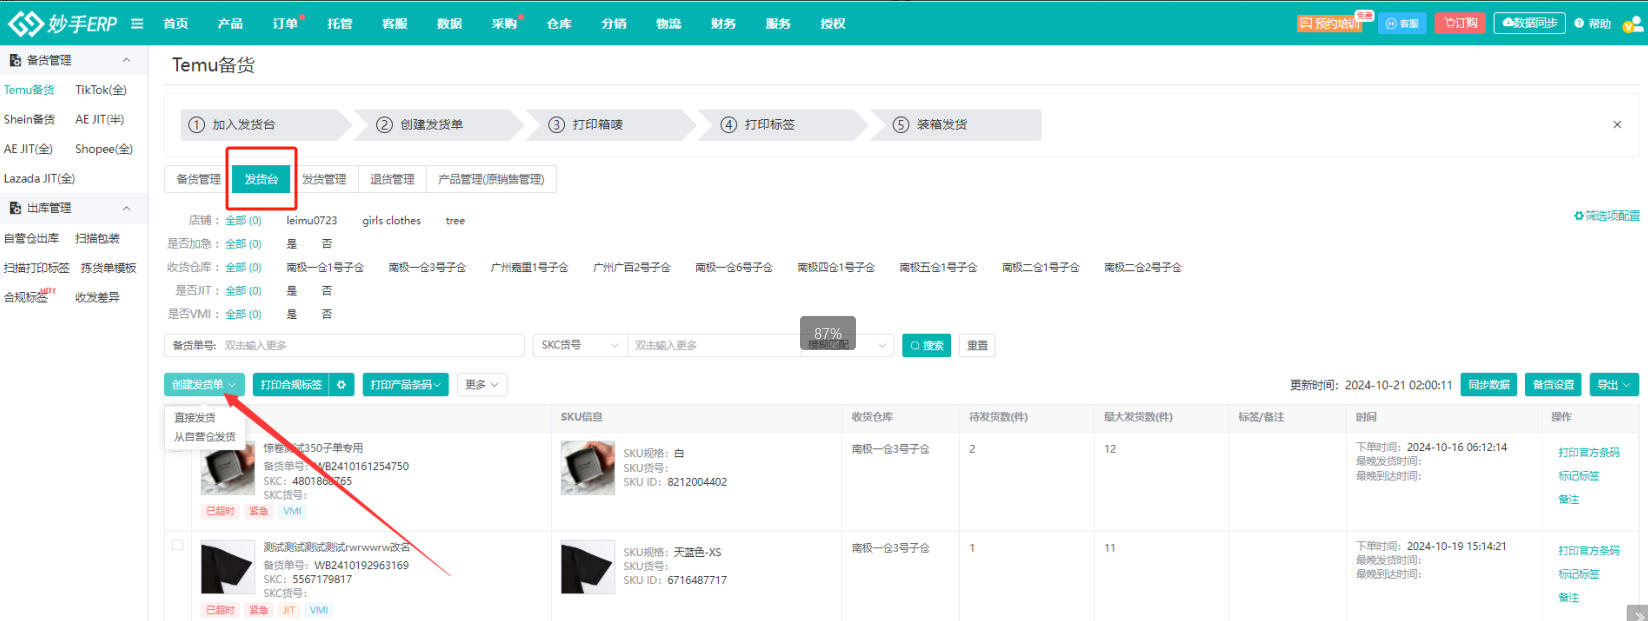This screenshot has width=1648, height=621.
Task: Switch to the 退货管理 tab
Action: [392, 180]
